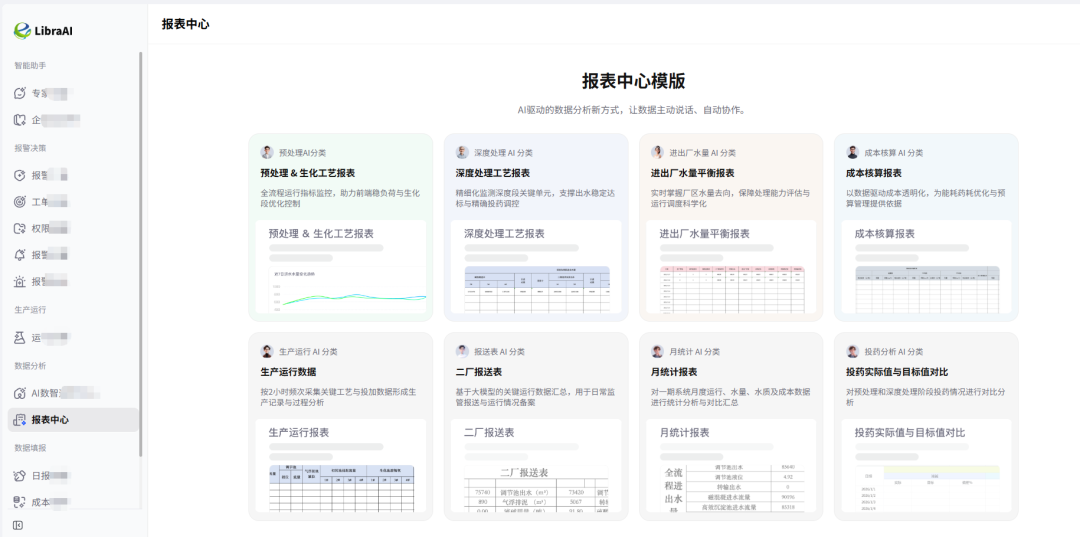Click the 深度处理 AI 分类 label

point(503,153)
